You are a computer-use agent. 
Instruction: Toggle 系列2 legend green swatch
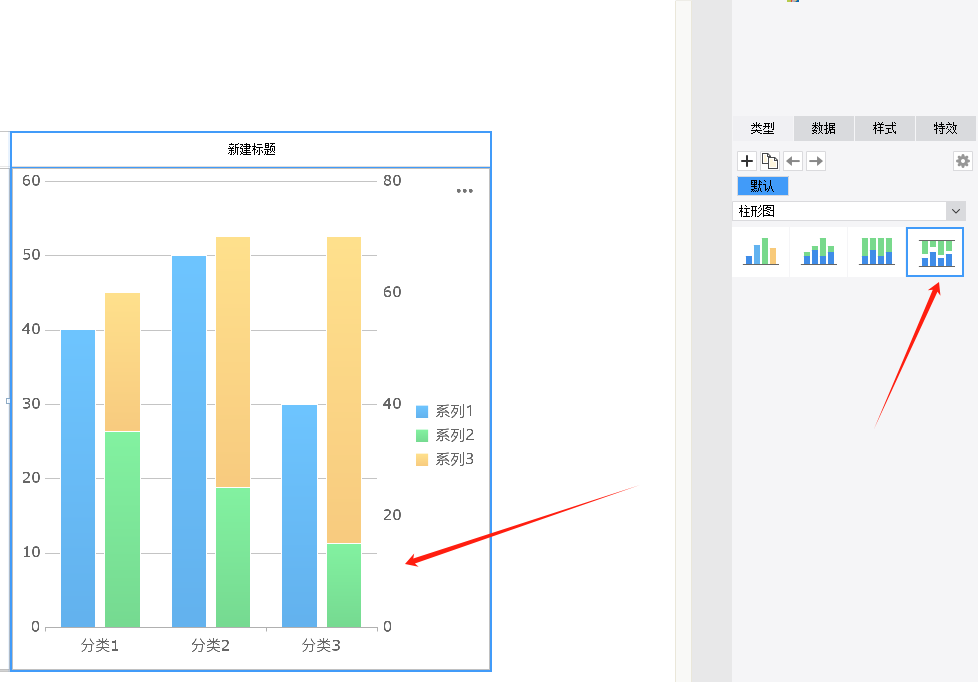tap(422, 436)
